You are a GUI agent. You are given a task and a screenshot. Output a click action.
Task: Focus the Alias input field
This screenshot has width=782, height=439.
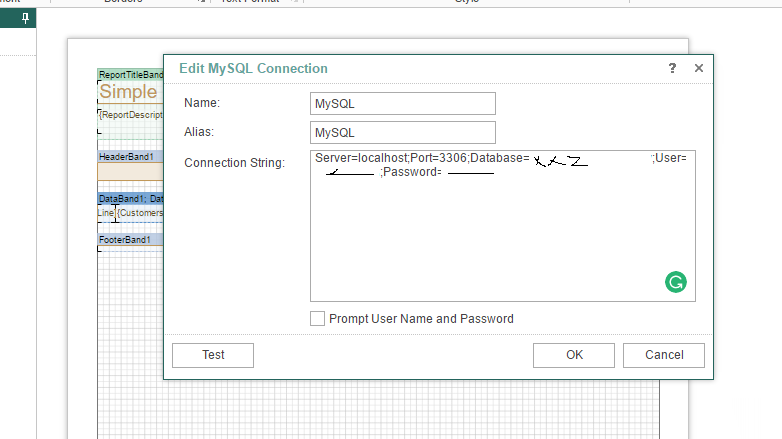[403, 133]
